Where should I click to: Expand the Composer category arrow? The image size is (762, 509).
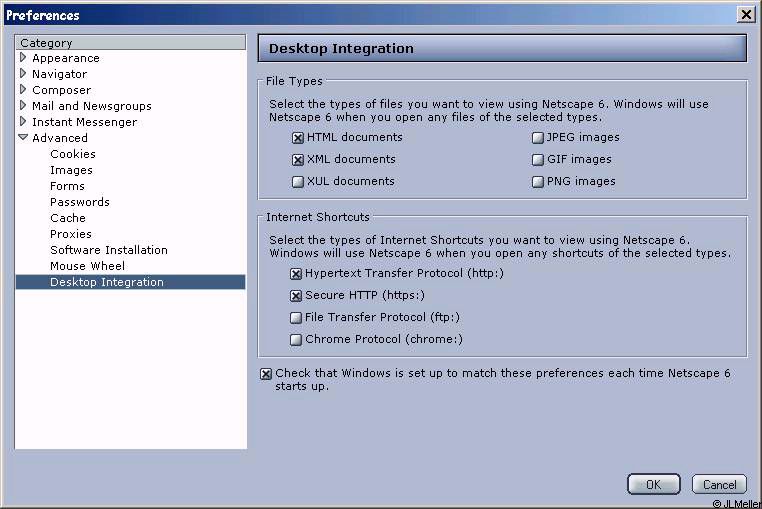click(23, 89)
